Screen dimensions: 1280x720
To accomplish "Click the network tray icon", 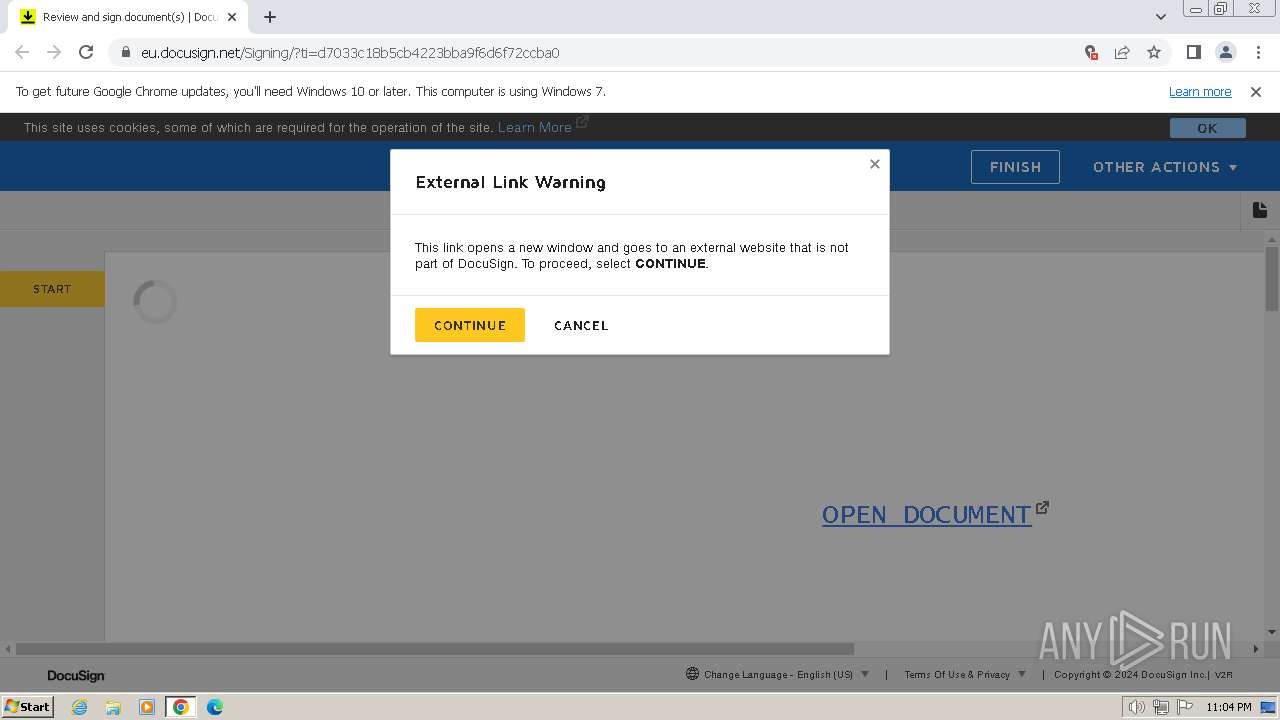I will point(1160,707).
